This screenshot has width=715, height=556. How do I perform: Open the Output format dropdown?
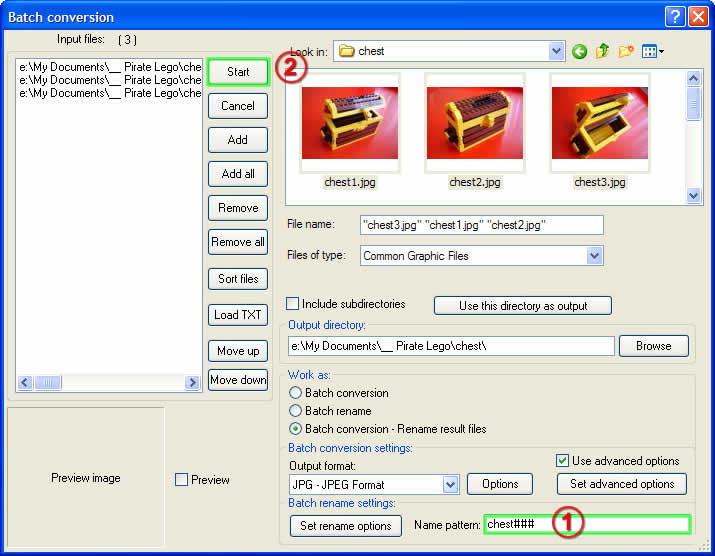point(450,484)
